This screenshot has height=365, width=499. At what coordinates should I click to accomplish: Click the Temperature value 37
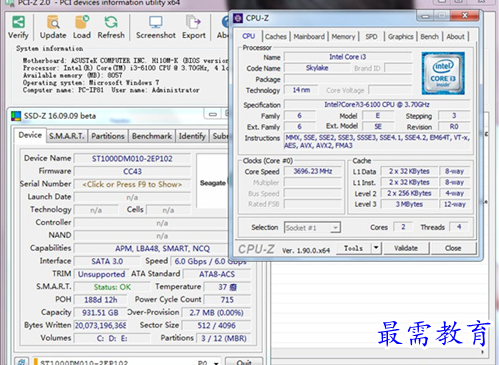(x=227, y=287)
